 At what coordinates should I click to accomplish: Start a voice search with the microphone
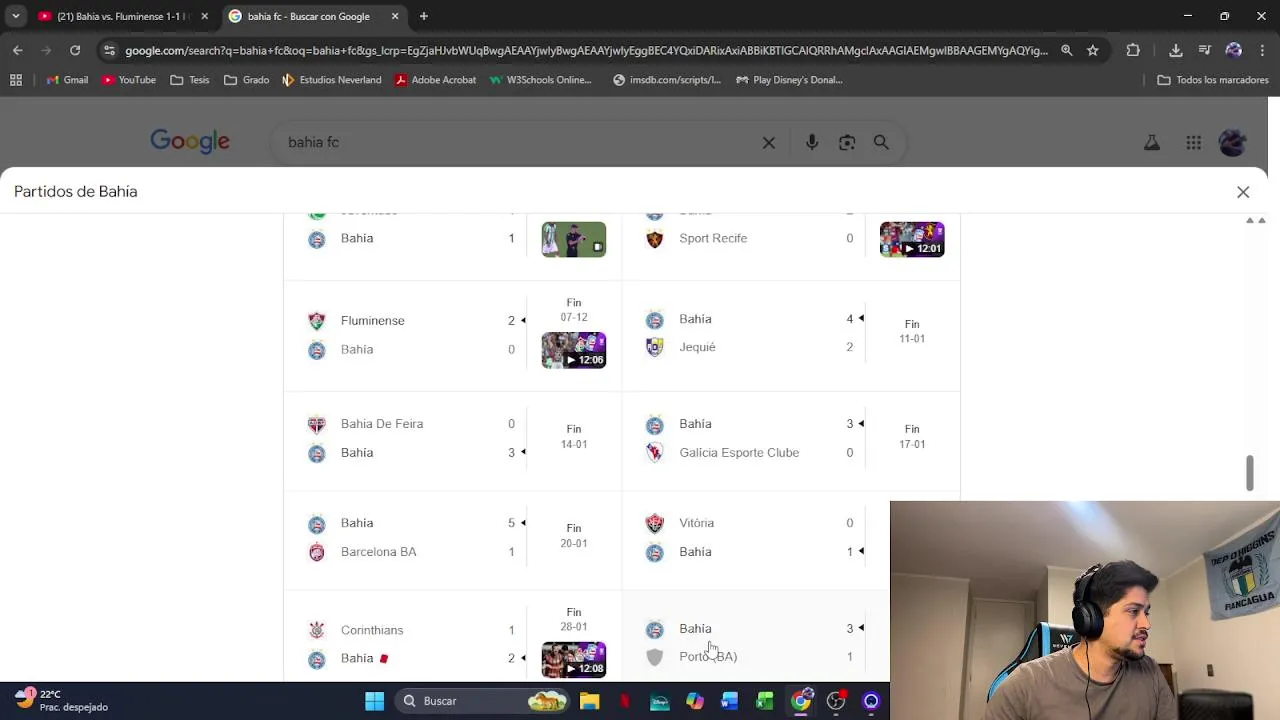tap(812, 142)
